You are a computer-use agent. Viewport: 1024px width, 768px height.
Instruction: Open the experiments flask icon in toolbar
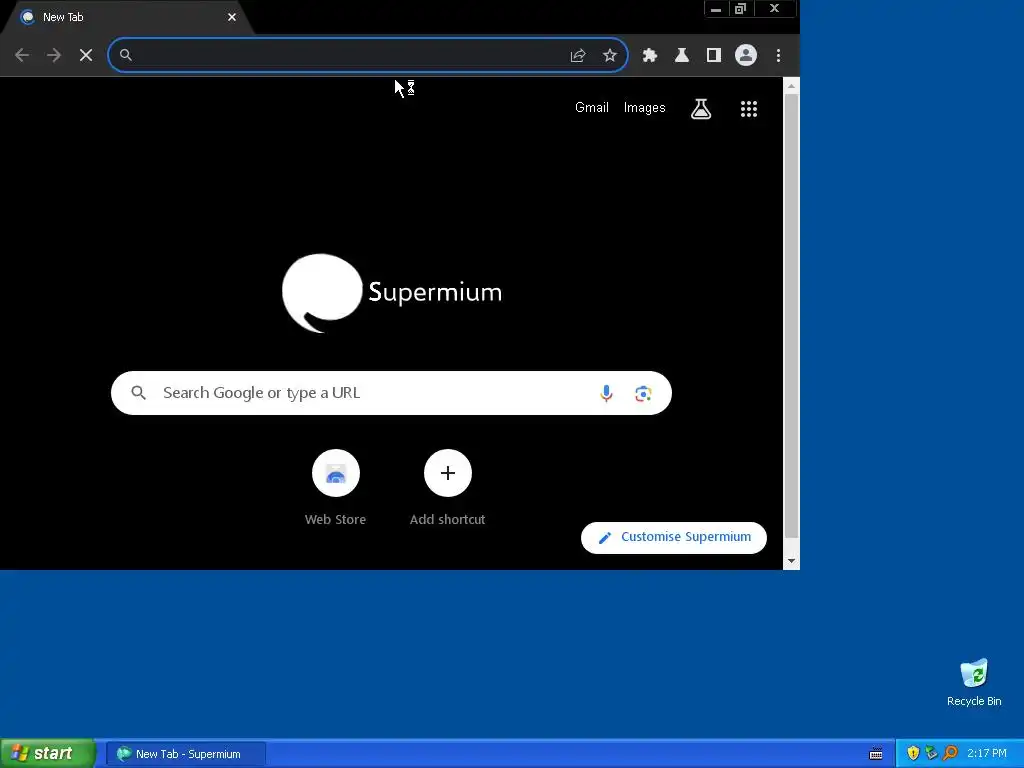[x=681, y=56]
